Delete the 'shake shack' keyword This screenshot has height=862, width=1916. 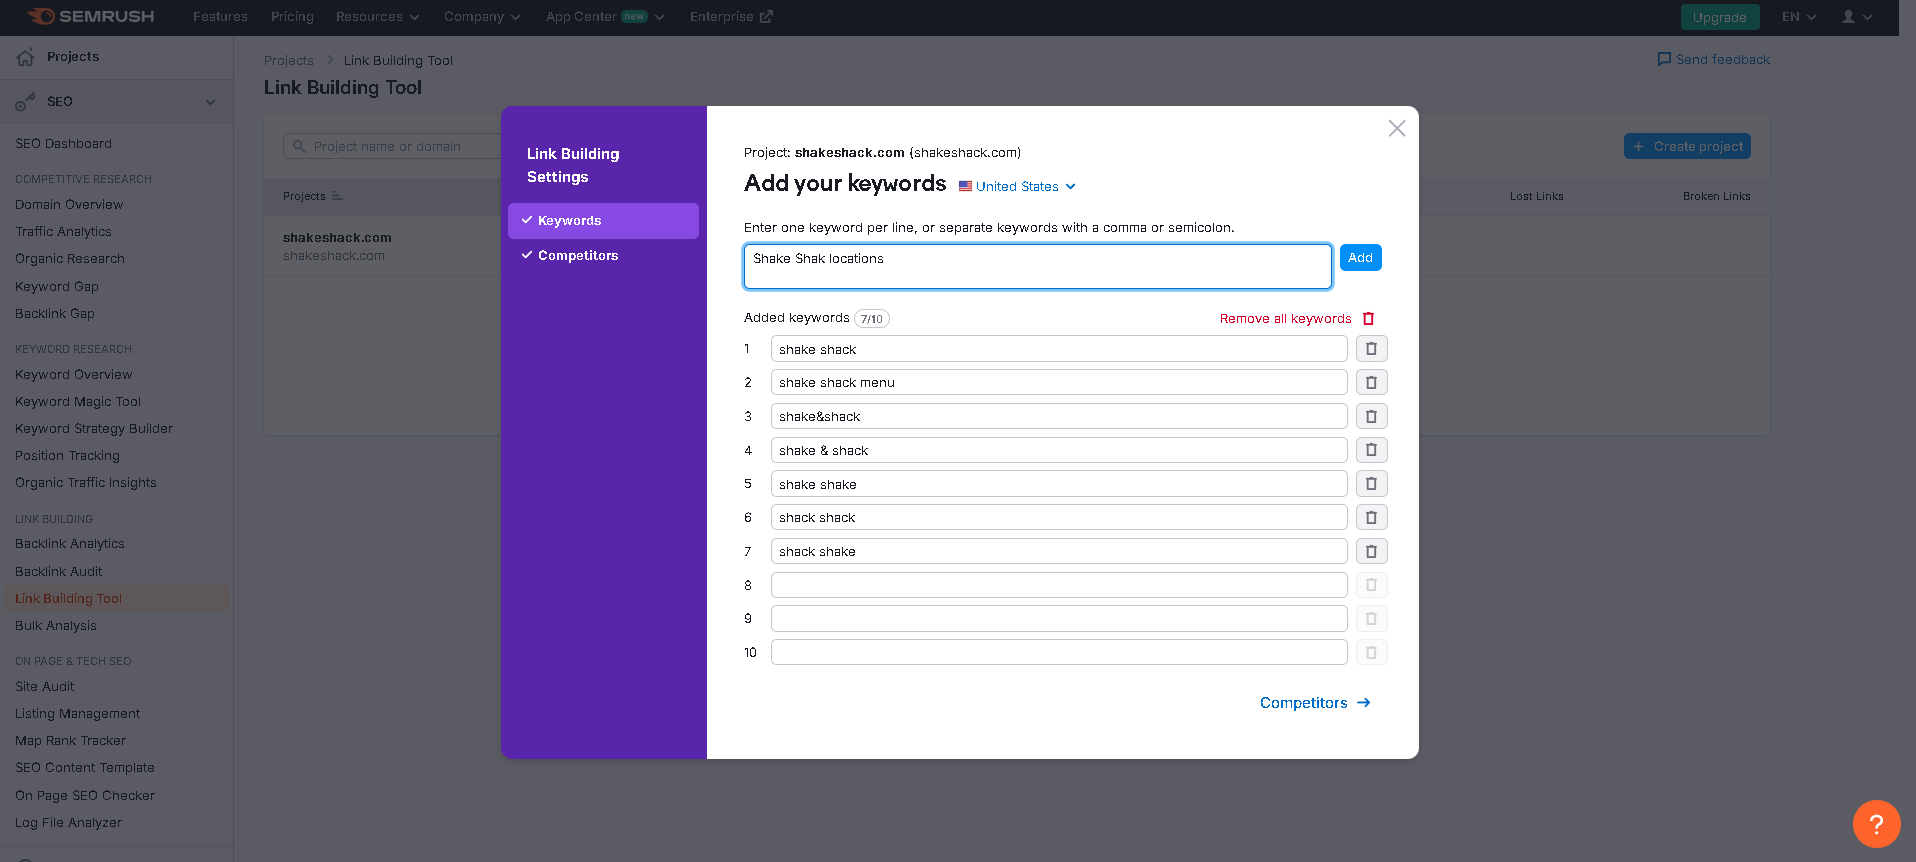(1371, 349)
